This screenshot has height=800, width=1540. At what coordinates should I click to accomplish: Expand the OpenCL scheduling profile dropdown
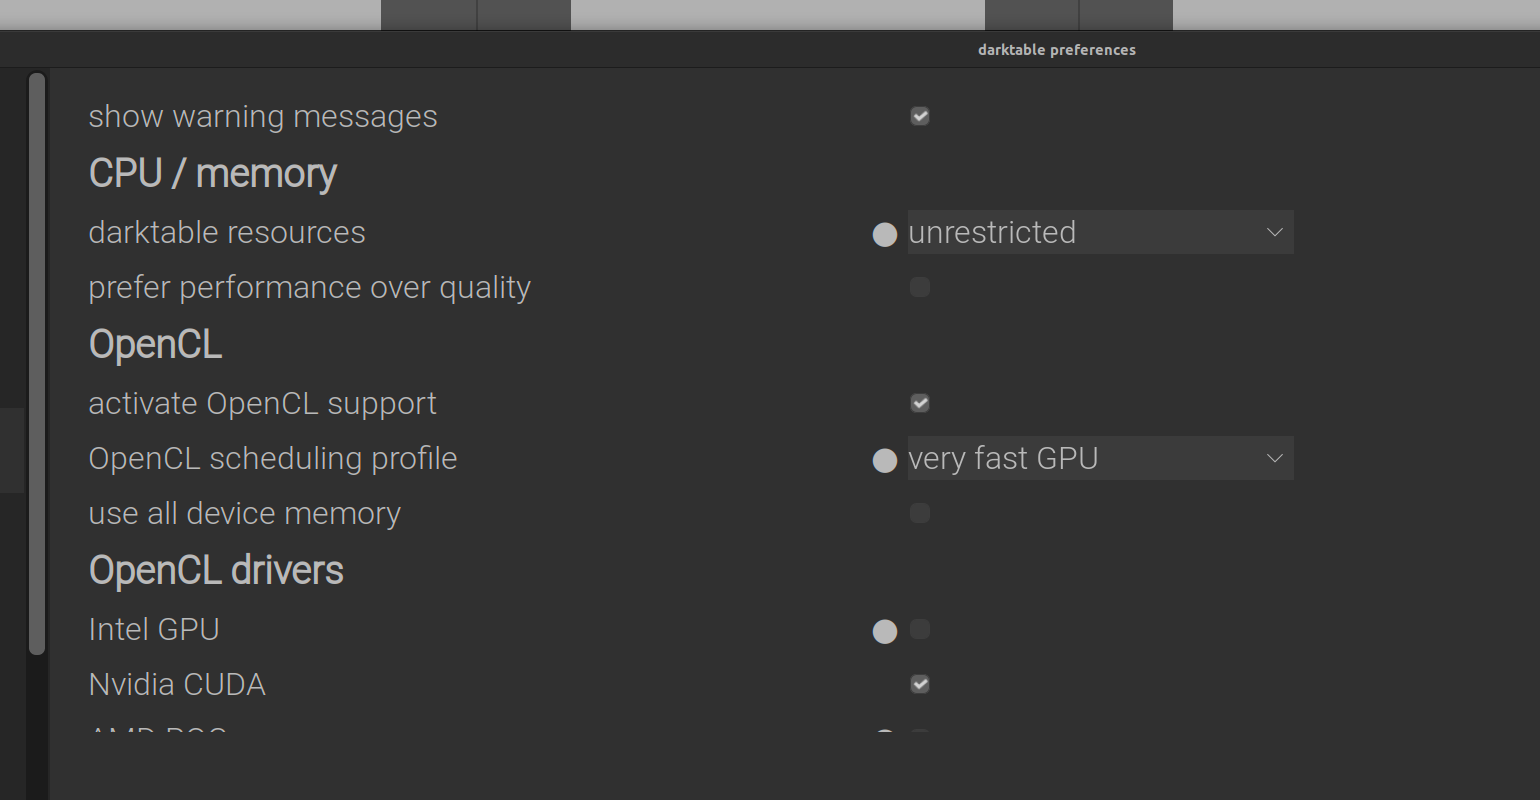tap(1099, 458)
